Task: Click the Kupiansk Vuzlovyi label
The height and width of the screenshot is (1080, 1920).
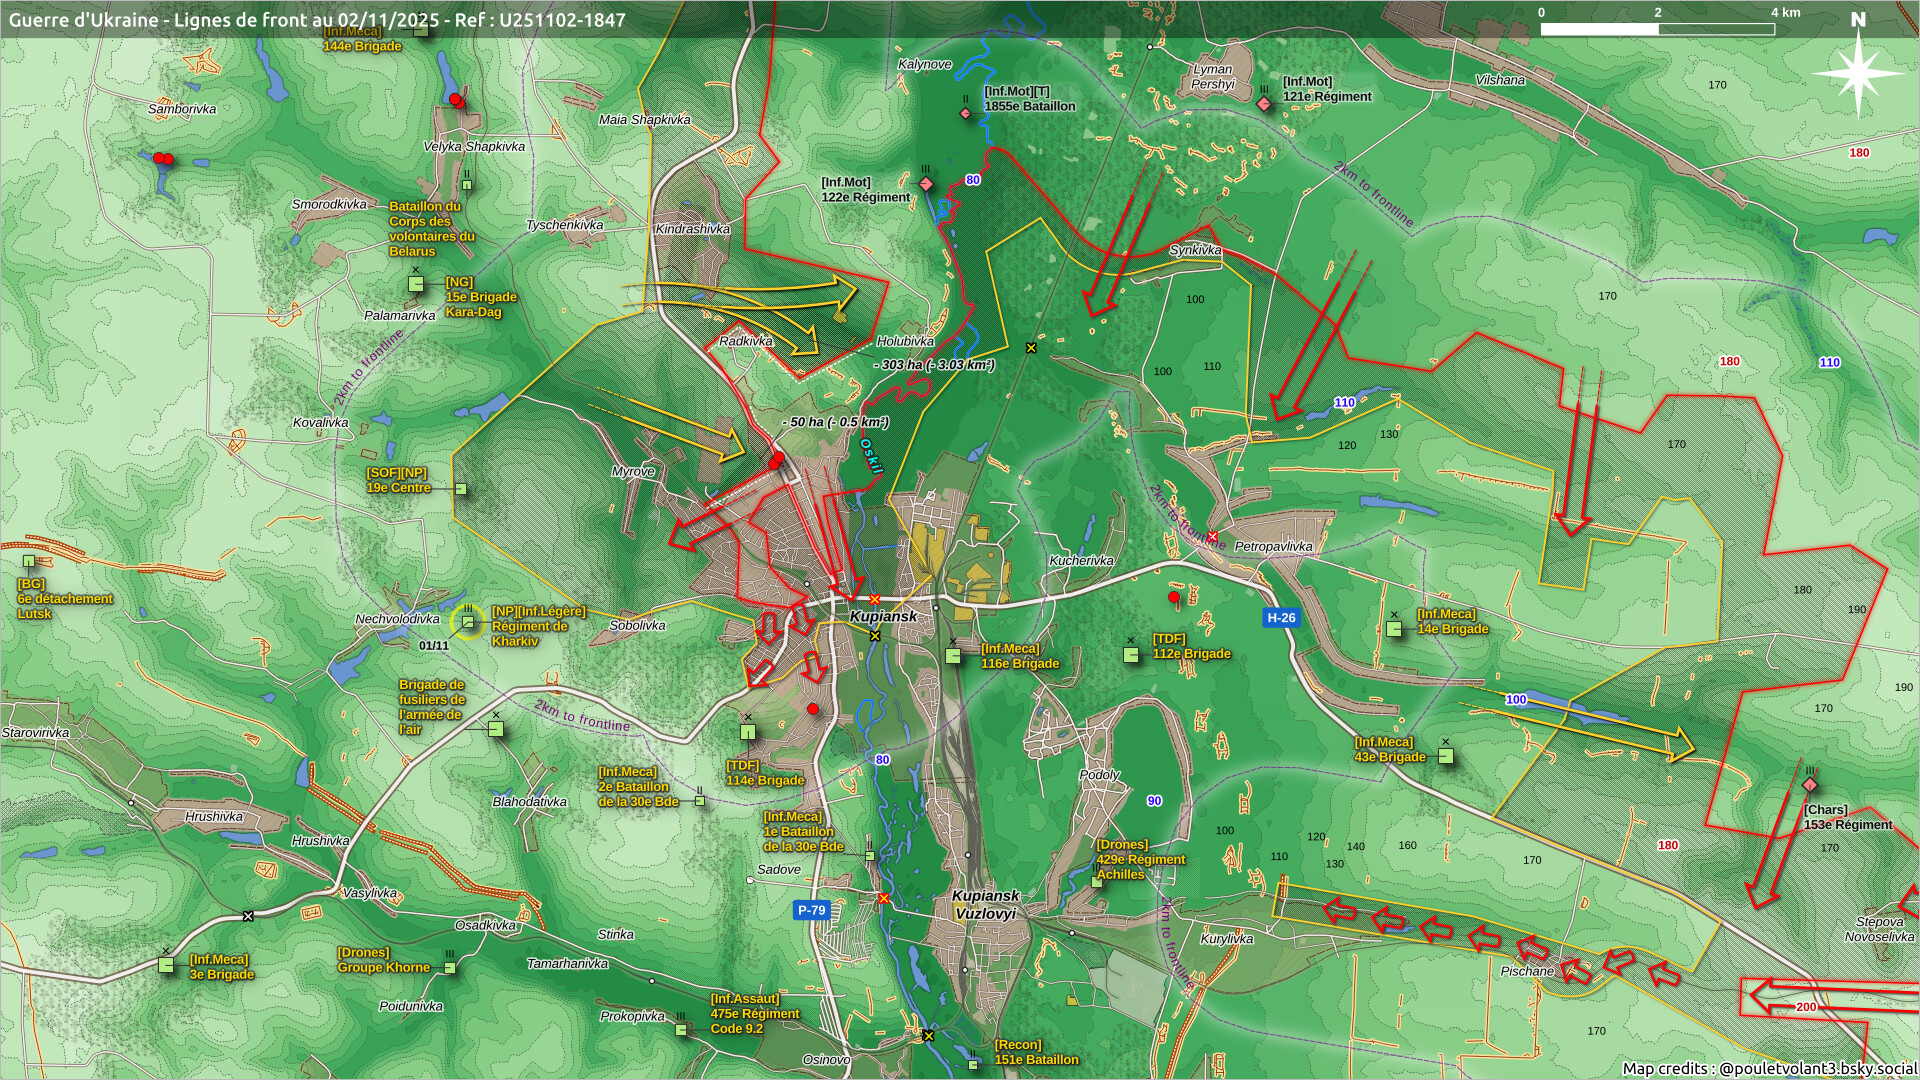Action: click(x=986, y=904)
